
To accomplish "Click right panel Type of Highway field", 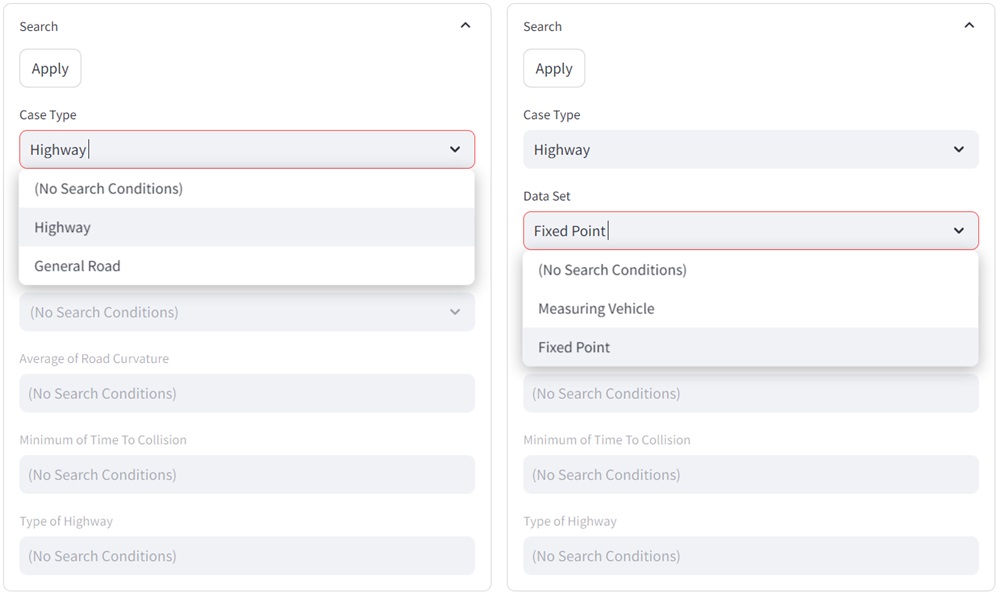I will click(x=750, y=556).
